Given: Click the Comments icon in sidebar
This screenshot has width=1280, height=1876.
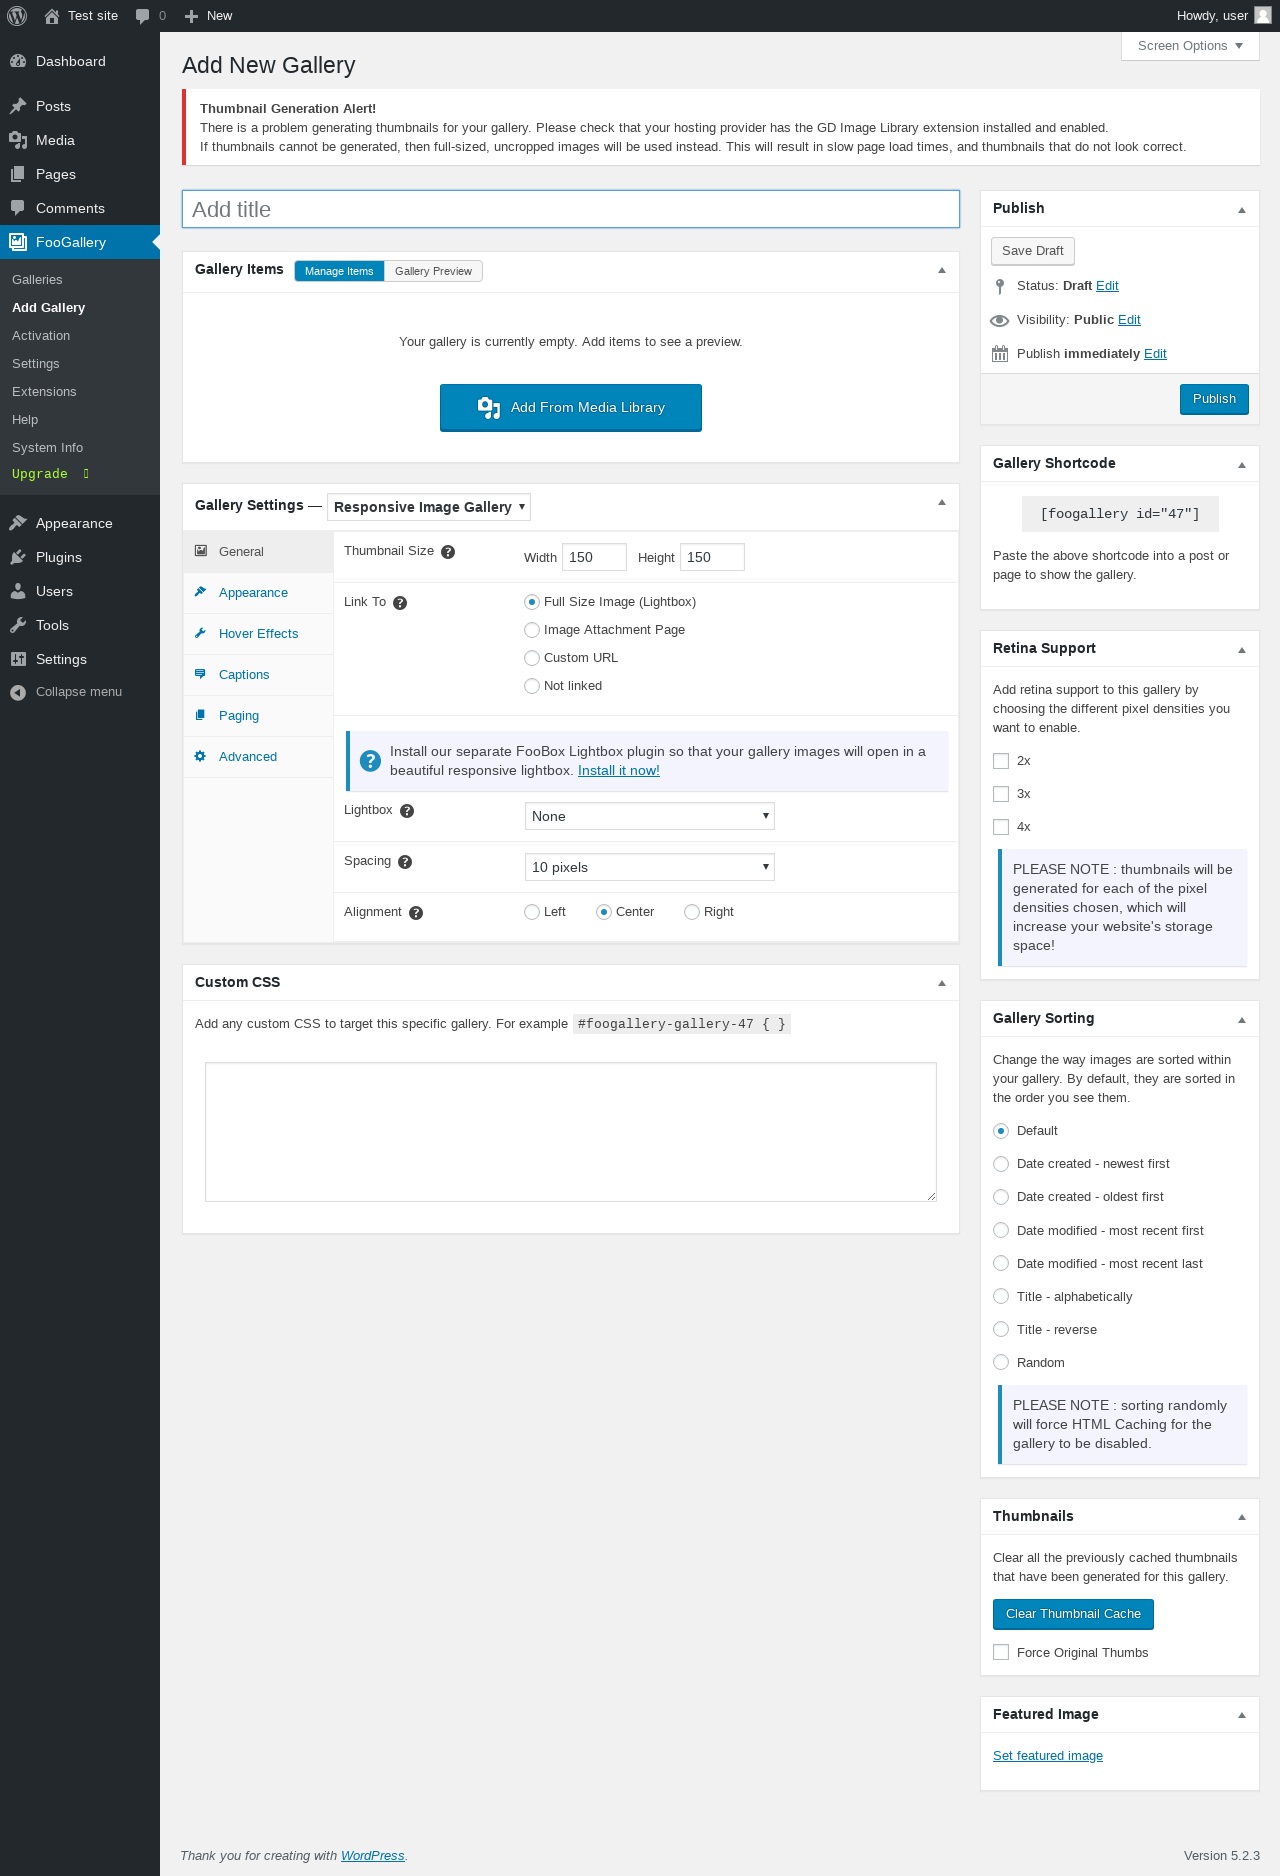Looking at the screenshot, I should click(18, 208).
